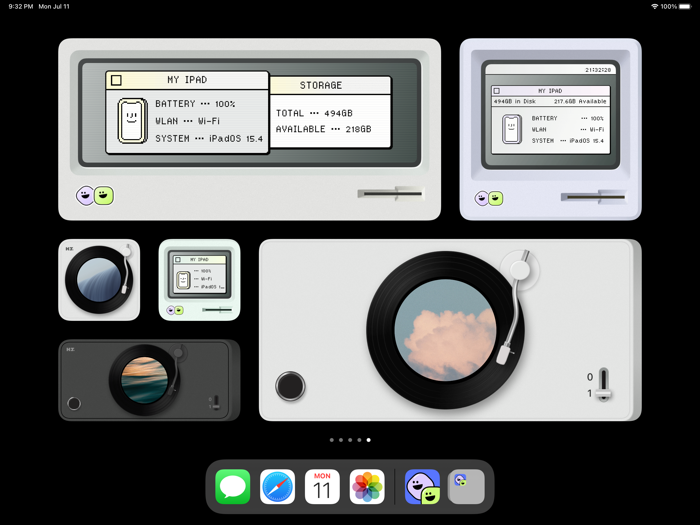Tap the smiley faces logo on large white computer widget
This screenshot has height=525, width=700.
point(95,196)
